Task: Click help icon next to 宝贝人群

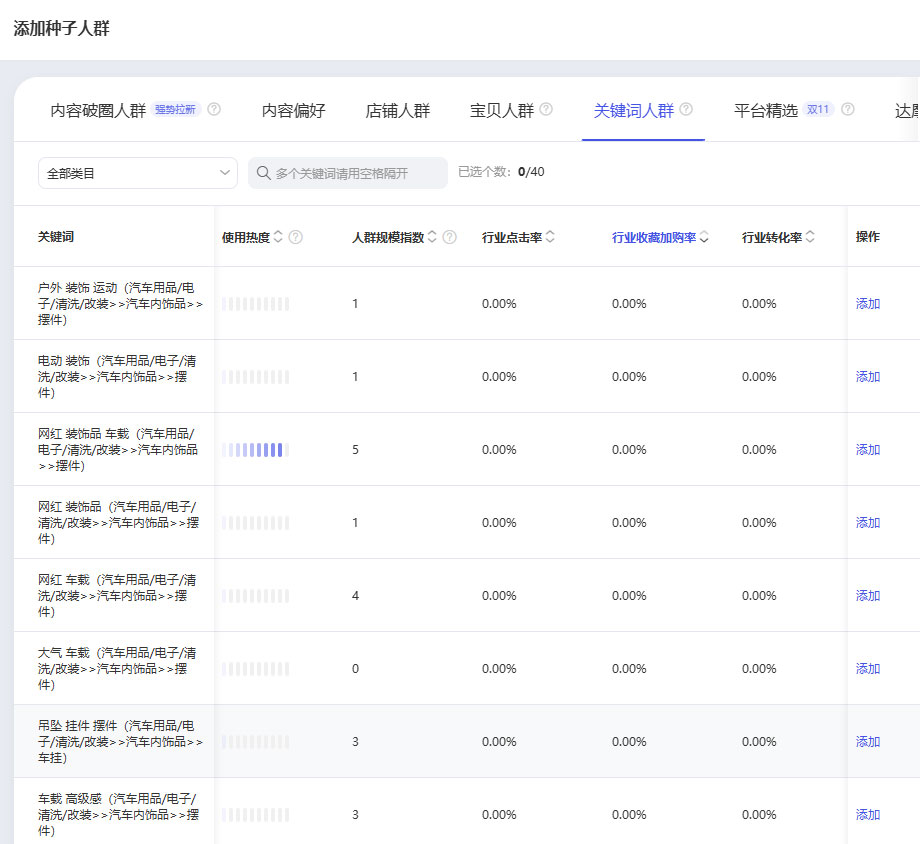Action: (x=546, y=109)
